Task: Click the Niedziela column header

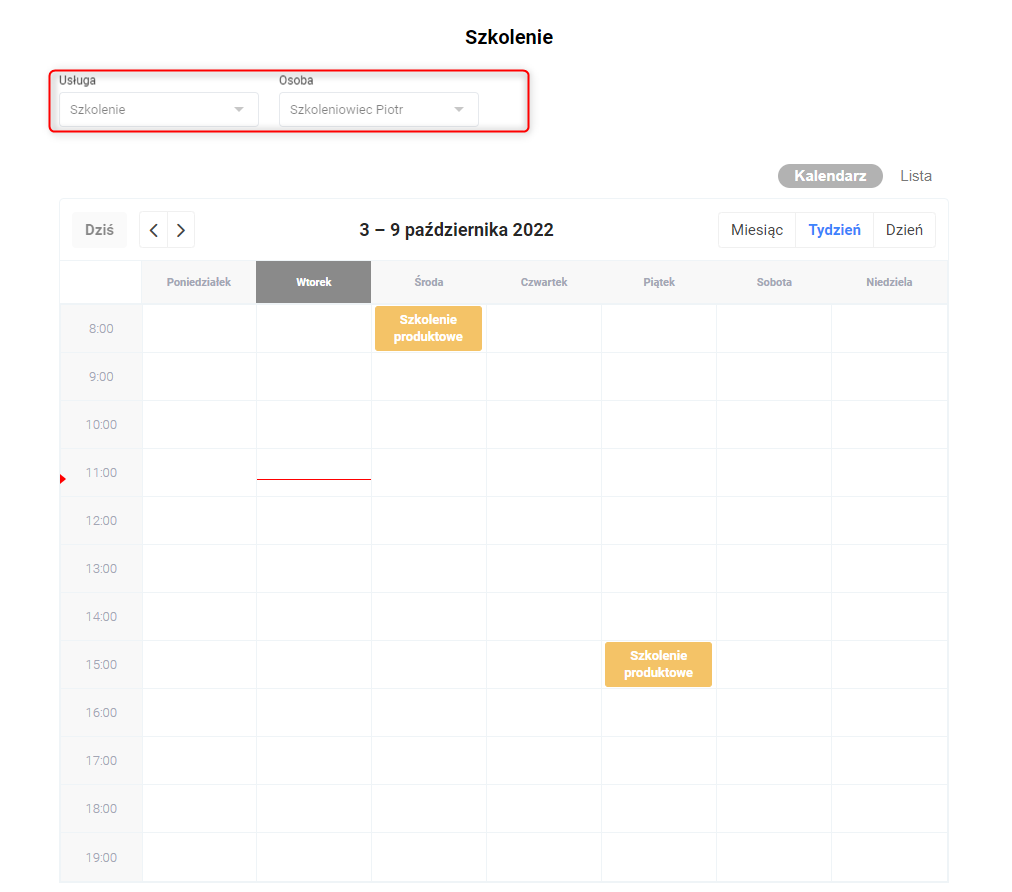Action: [x=889, y=282]
